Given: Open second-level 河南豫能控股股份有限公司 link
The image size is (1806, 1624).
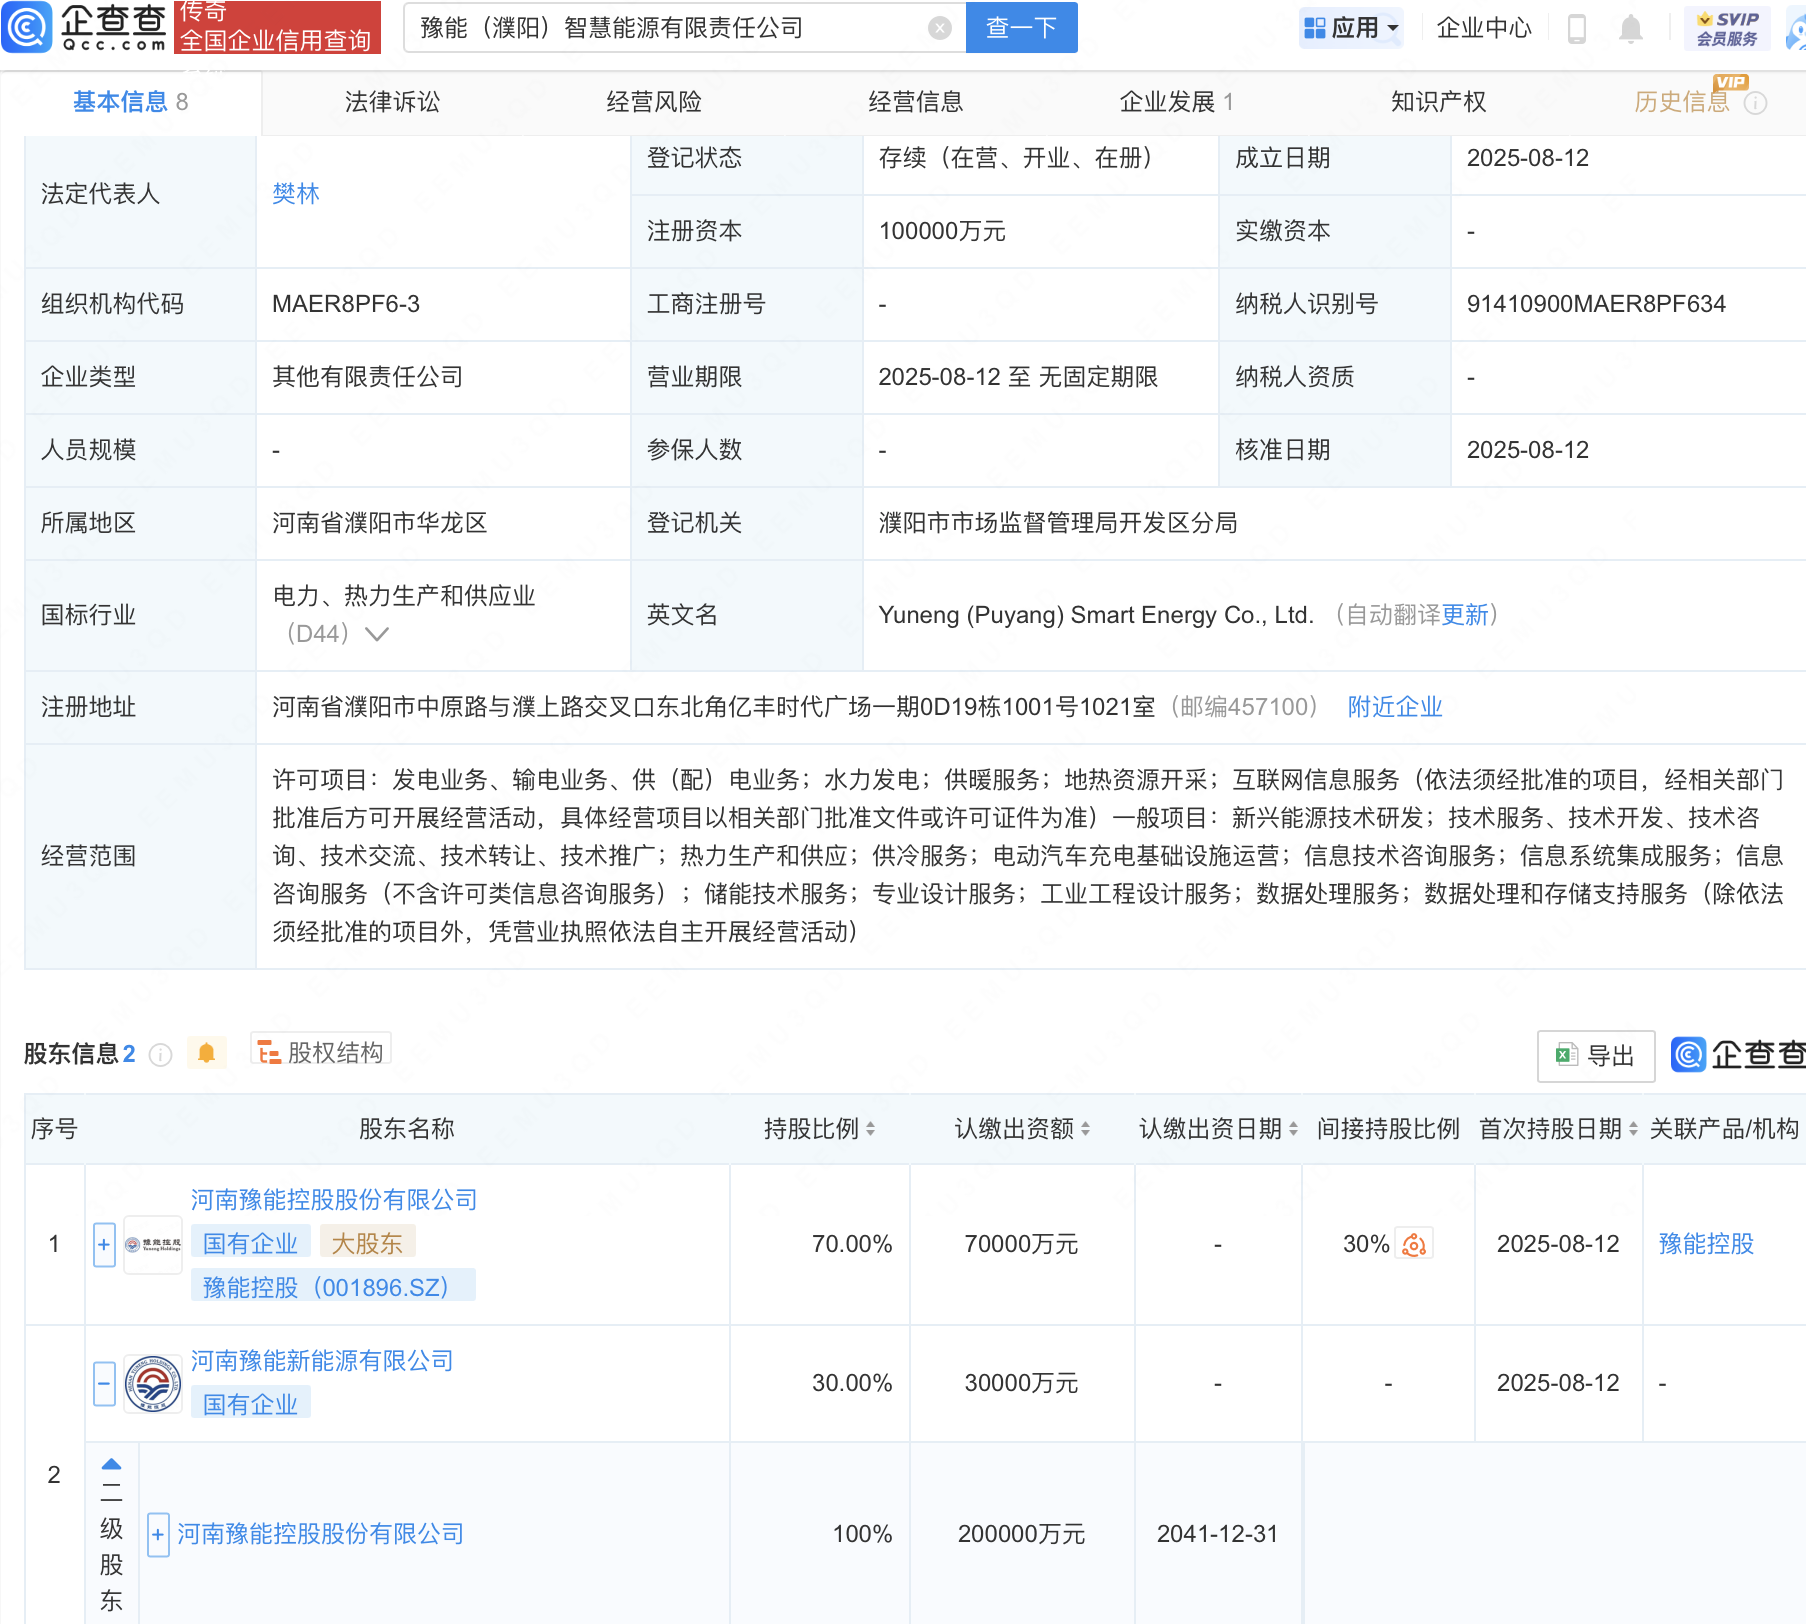Looking at the screenshot, I should [x=321, y=1534].
